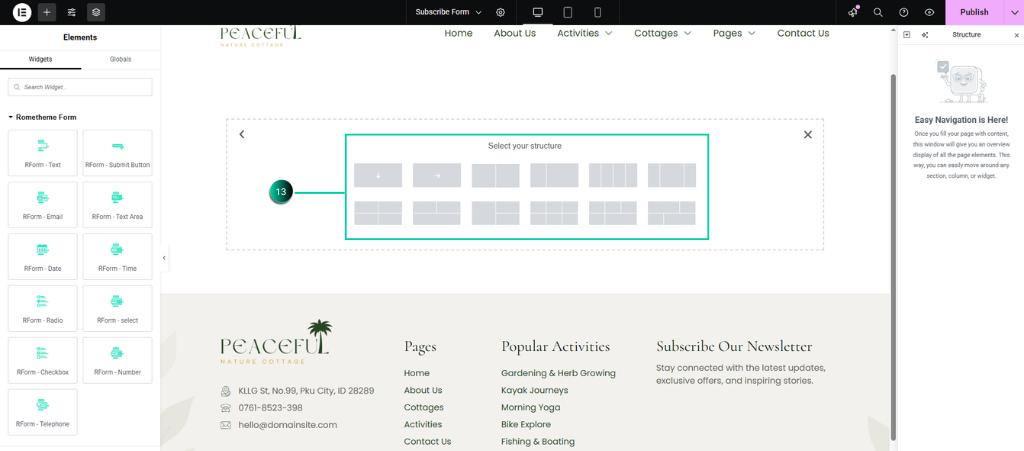The image size is (1024, 451).
Task: Select the RForm - Text widget
Action: 42,153
